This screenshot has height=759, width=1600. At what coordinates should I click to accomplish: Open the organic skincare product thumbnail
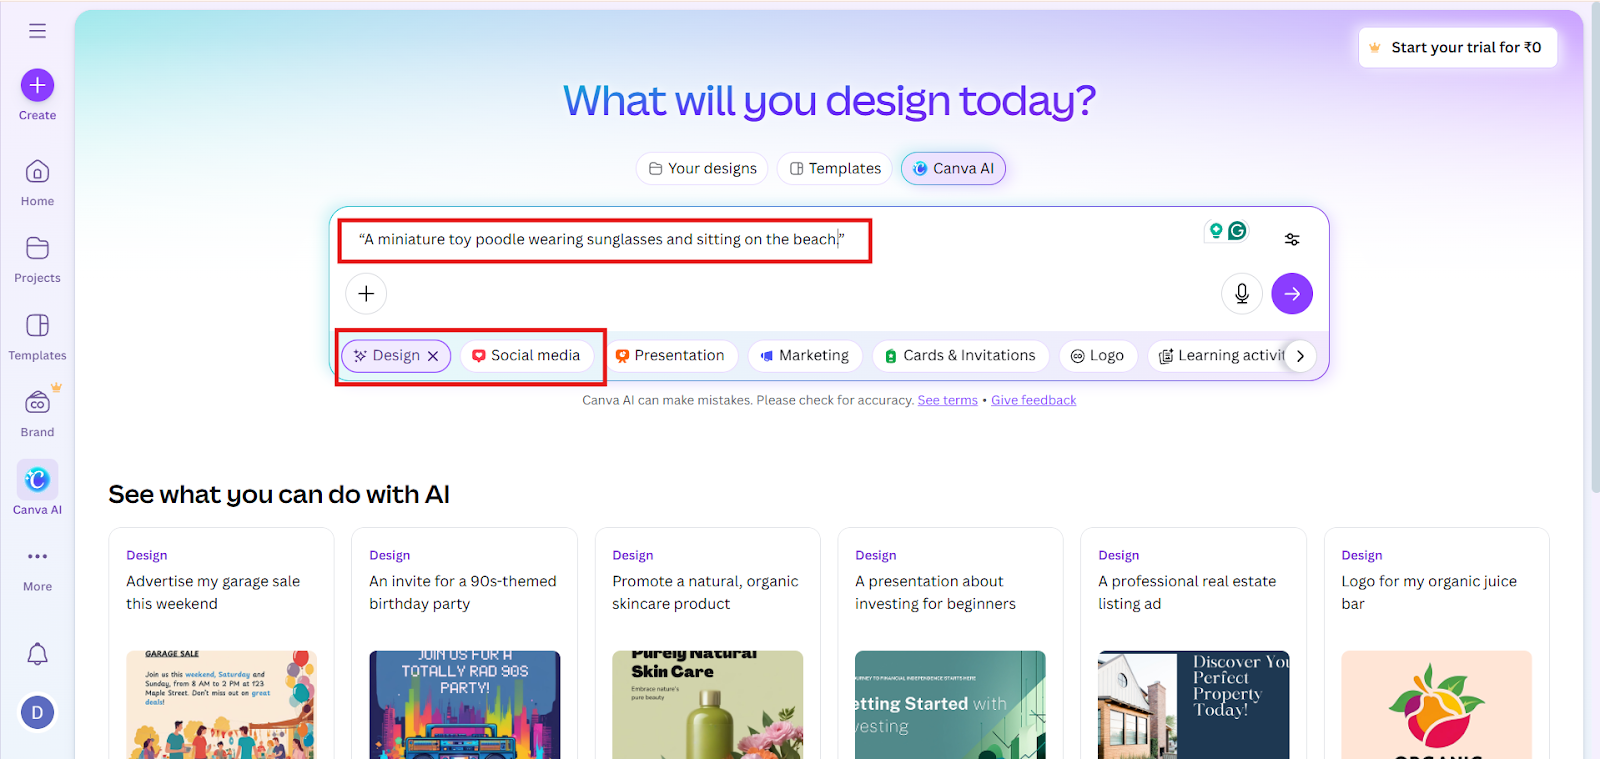(707, 704)
